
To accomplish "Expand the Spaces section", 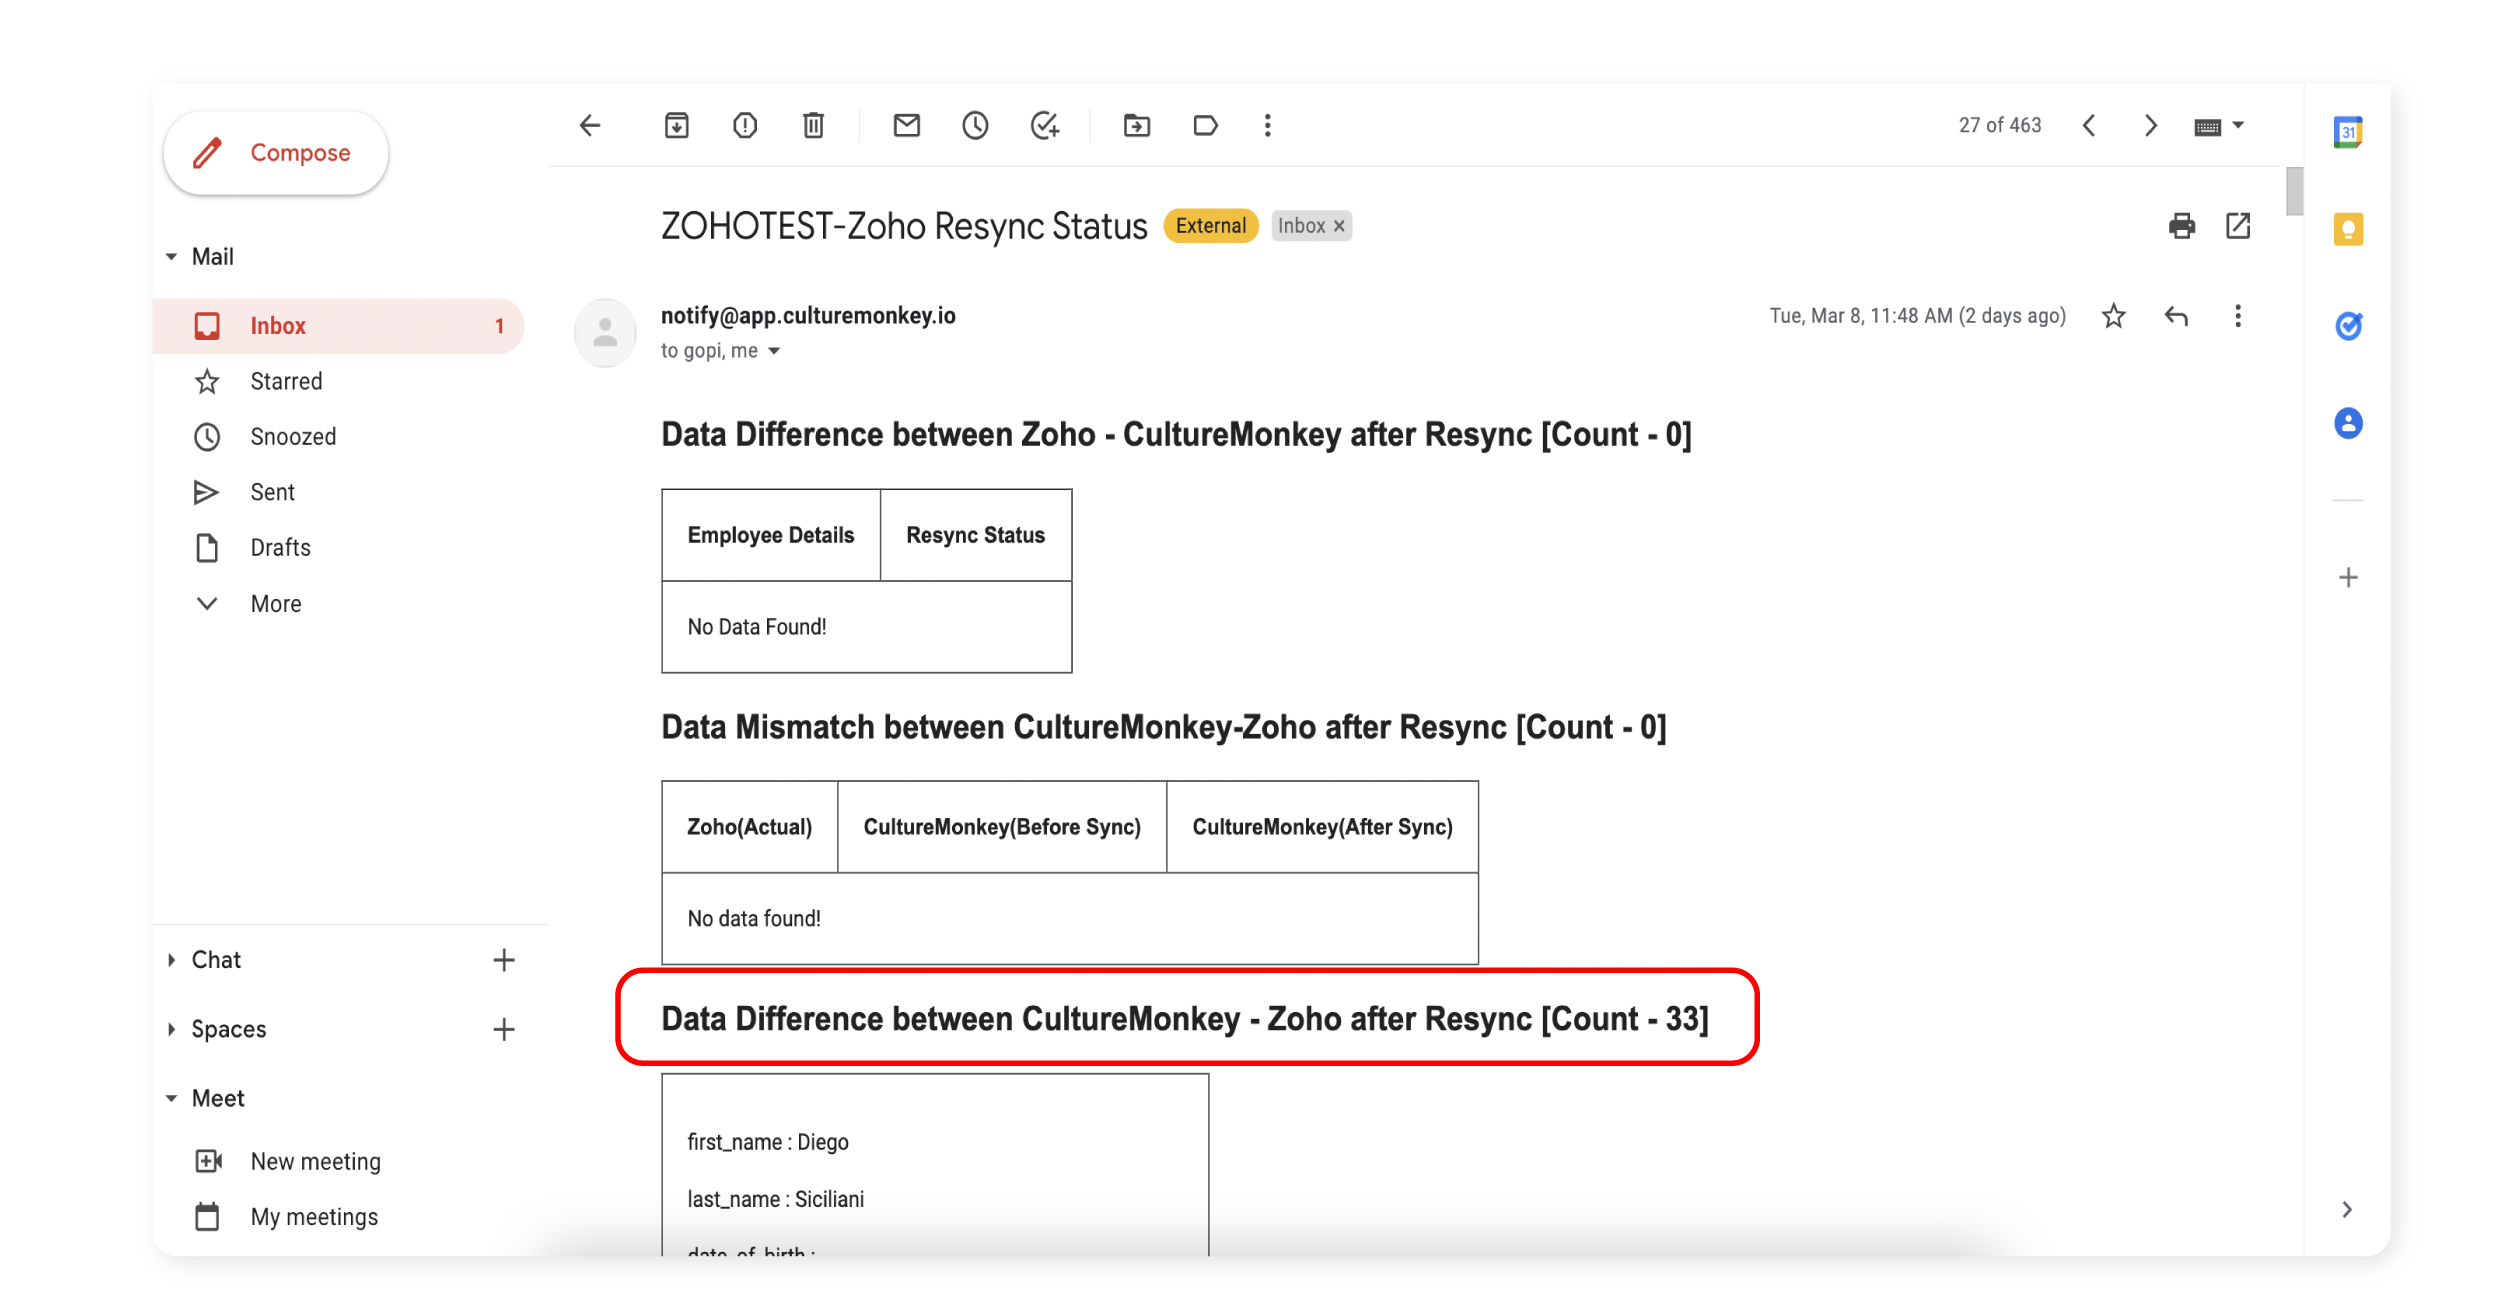I will [x=172, y=1029].
